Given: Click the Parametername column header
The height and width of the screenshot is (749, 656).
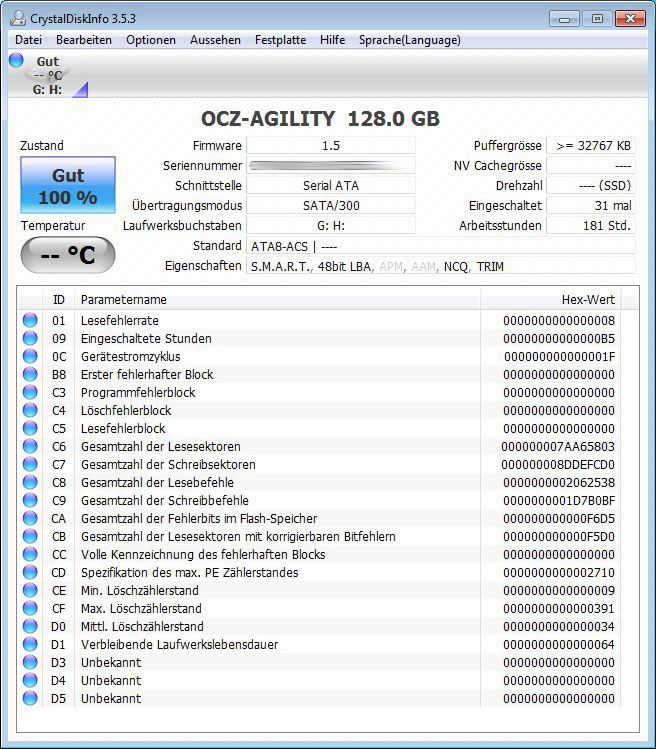Looking at the screenshot, I should pos(124,300).
